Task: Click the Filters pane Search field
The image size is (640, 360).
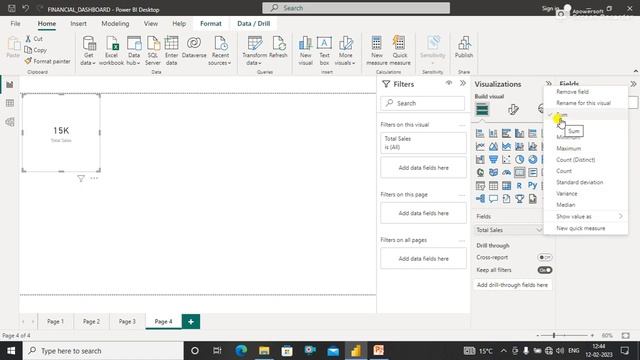Action: [423, 103]
